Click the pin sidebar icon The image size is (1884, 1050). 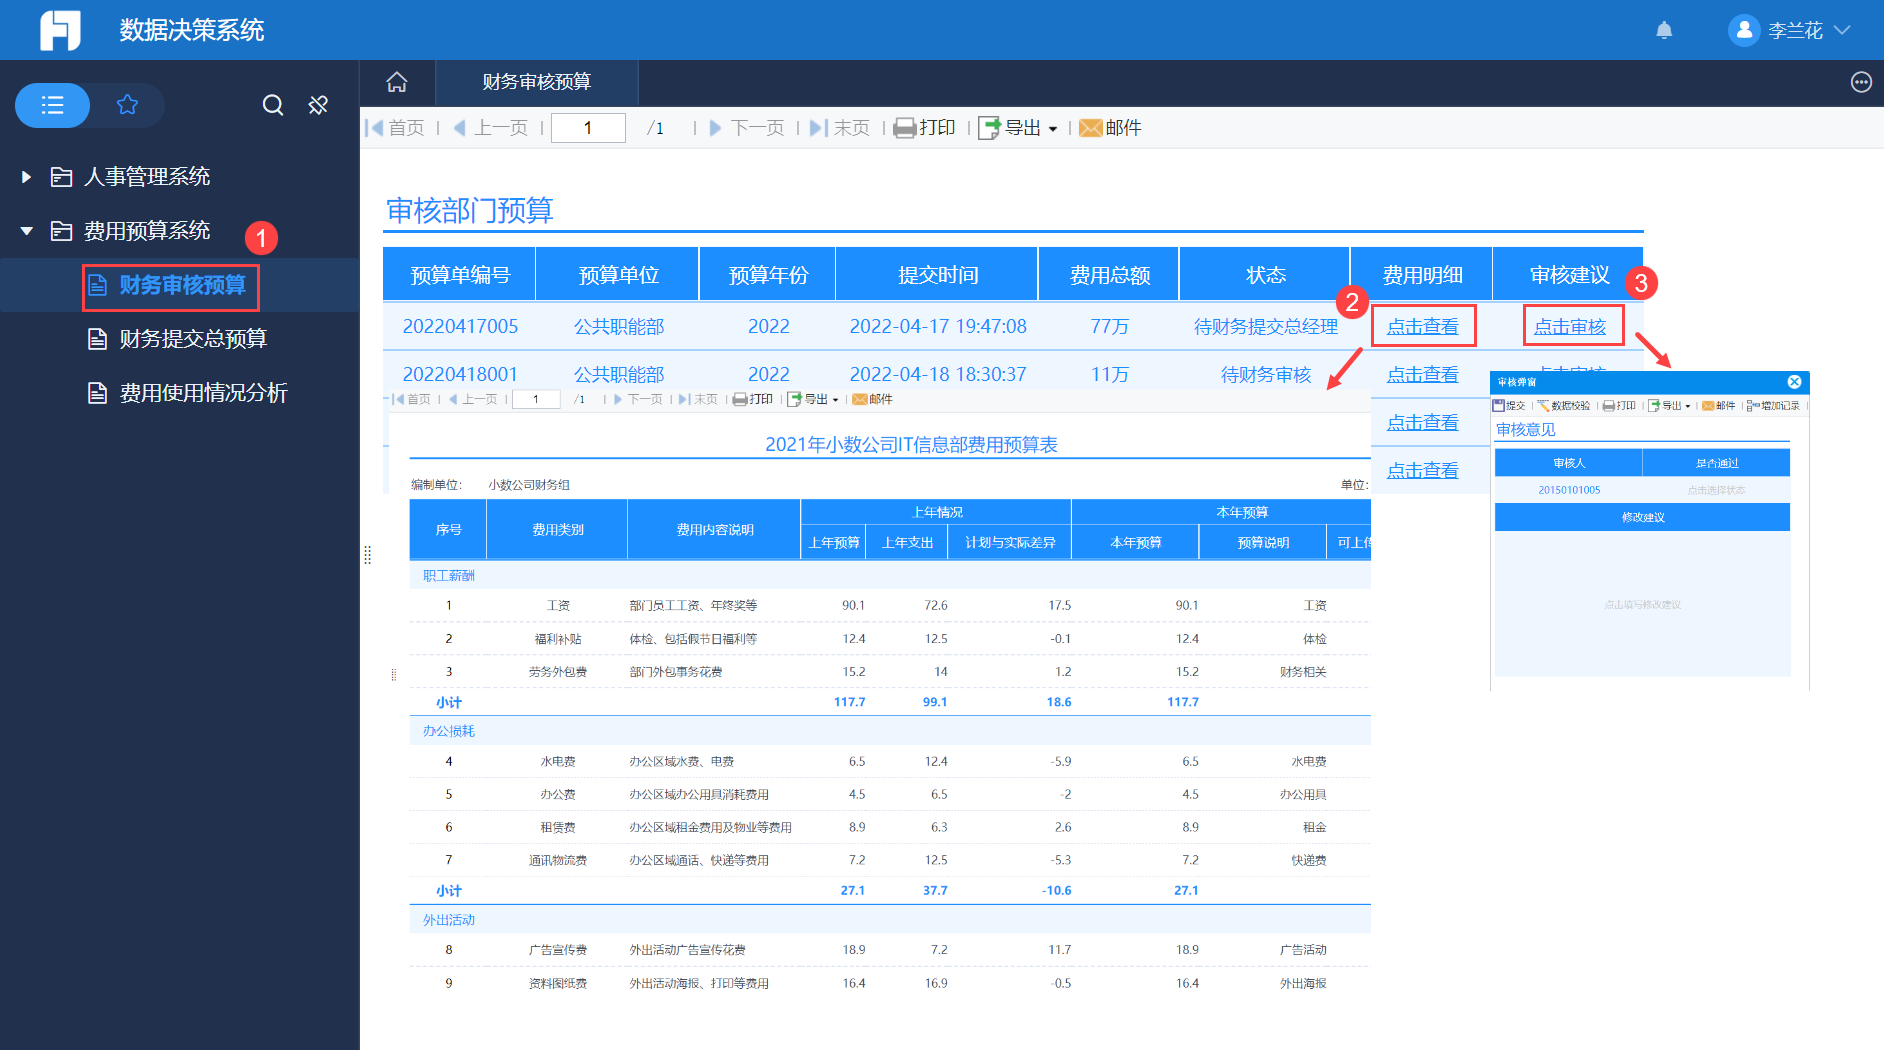318,105
